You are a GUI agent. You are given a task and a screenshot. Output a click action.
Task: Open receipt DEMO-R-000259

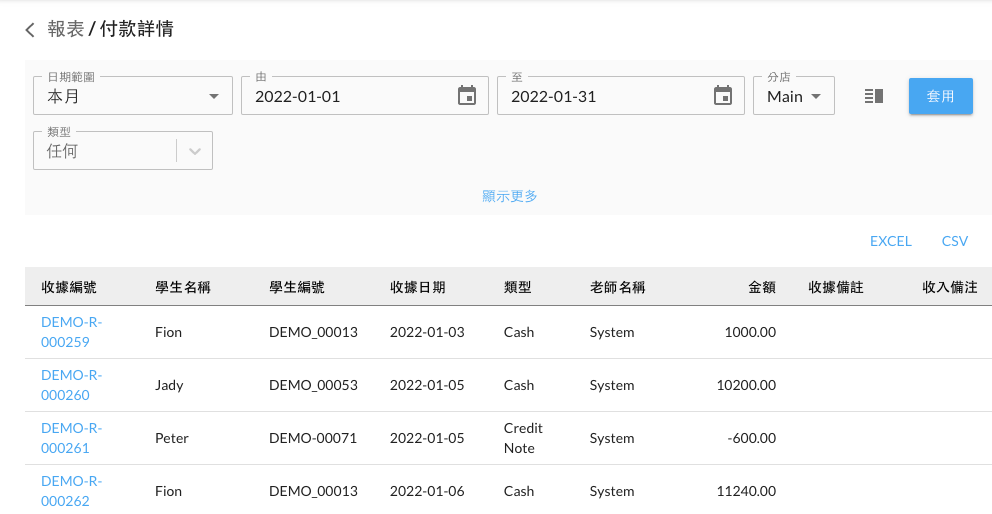(x=71, y=332)
